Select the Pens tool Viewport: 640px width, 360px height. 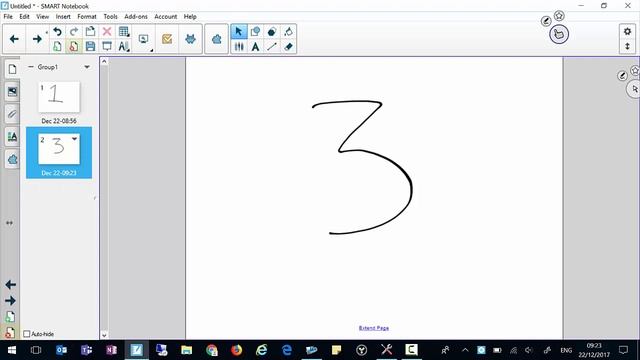[239, 46]
